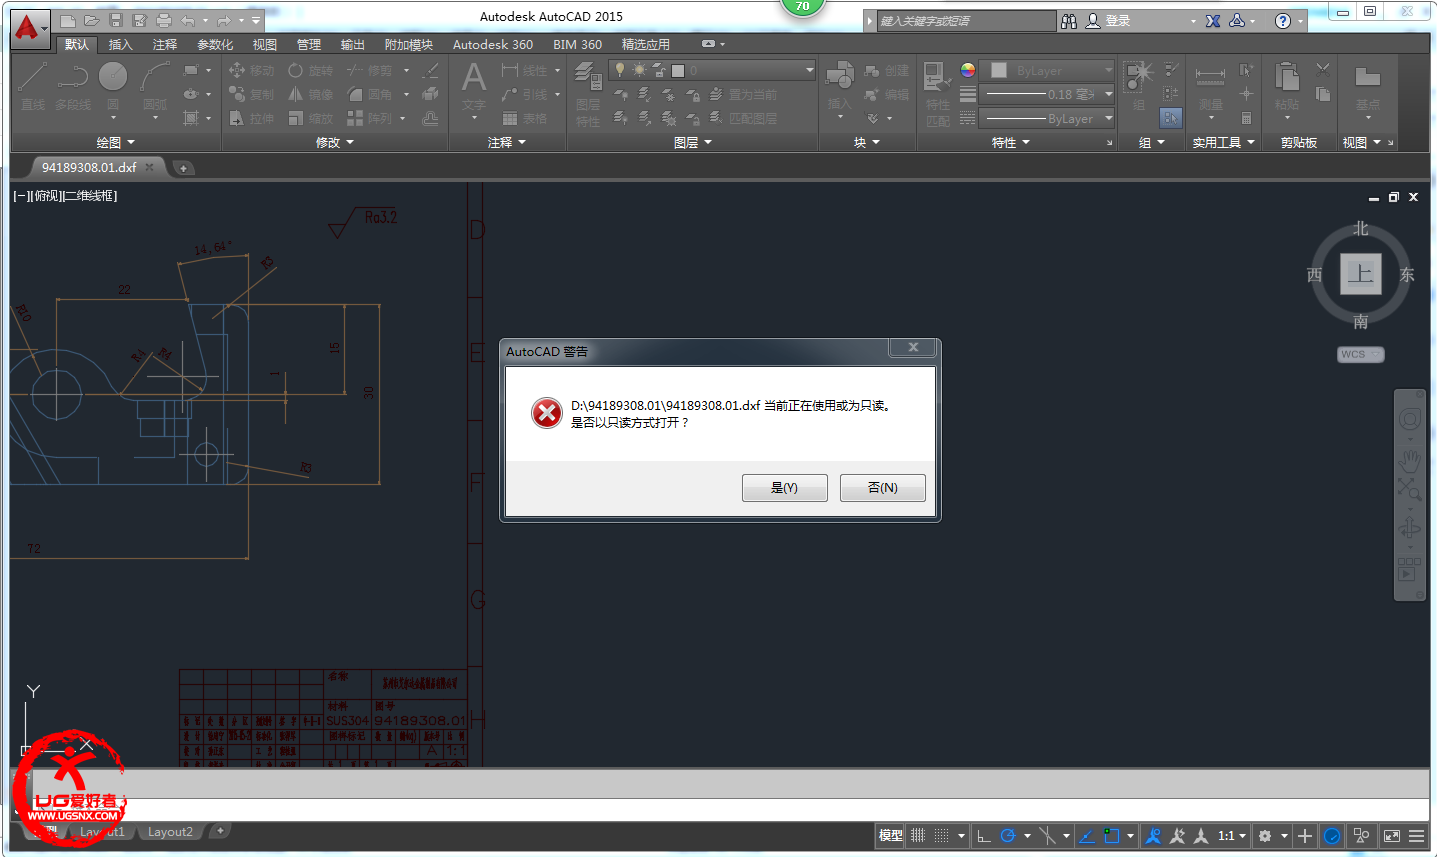Screen dimensions: 1437x857
Task: Expand the 图层 panel flyout
Action: [x=692, y=143]
